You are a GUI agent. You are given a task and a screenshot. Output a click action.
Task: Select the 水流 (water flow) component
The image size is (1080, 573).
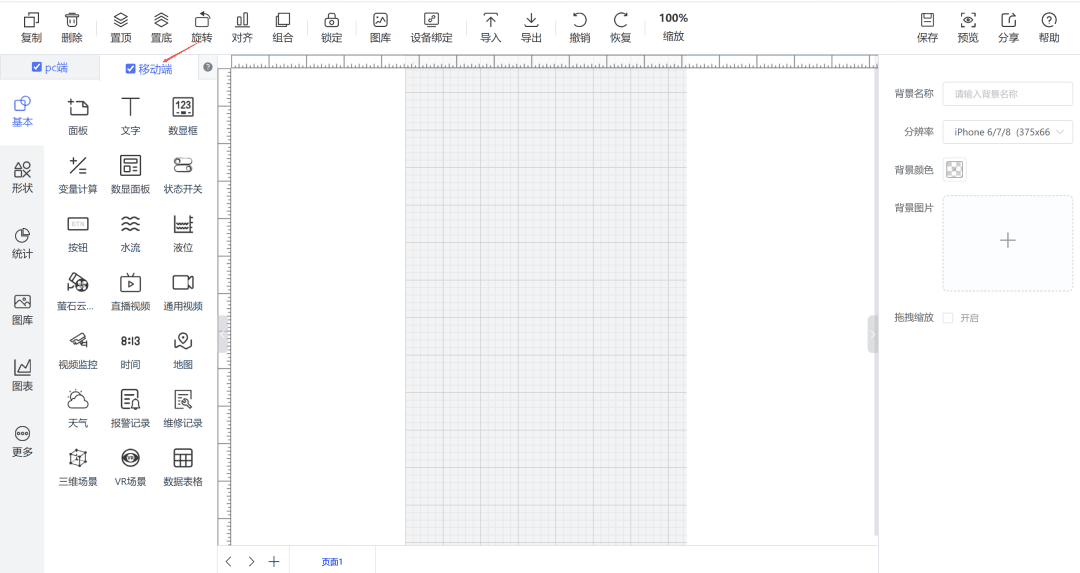click(x=130, y=233)
